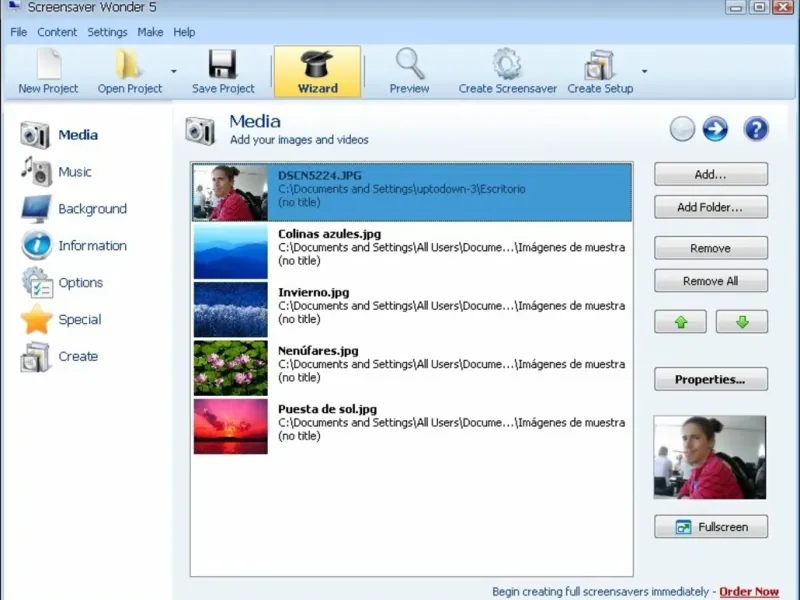The height and width of the screenshot is (600, 800).
Task: Select DSCN5224.JPG thumbnail in list
Action: tap(231, 192)
